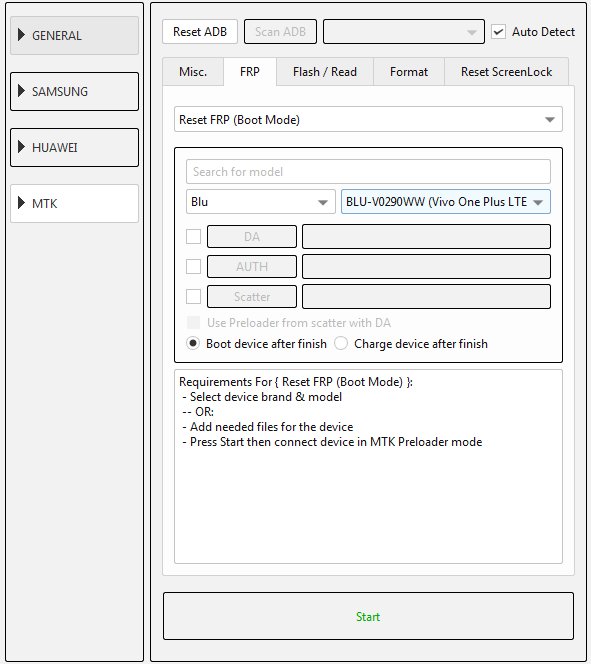Select Boot device after finish option
Image resolution: width=591 pixels, height=664 pixels.
click(193, 343)
